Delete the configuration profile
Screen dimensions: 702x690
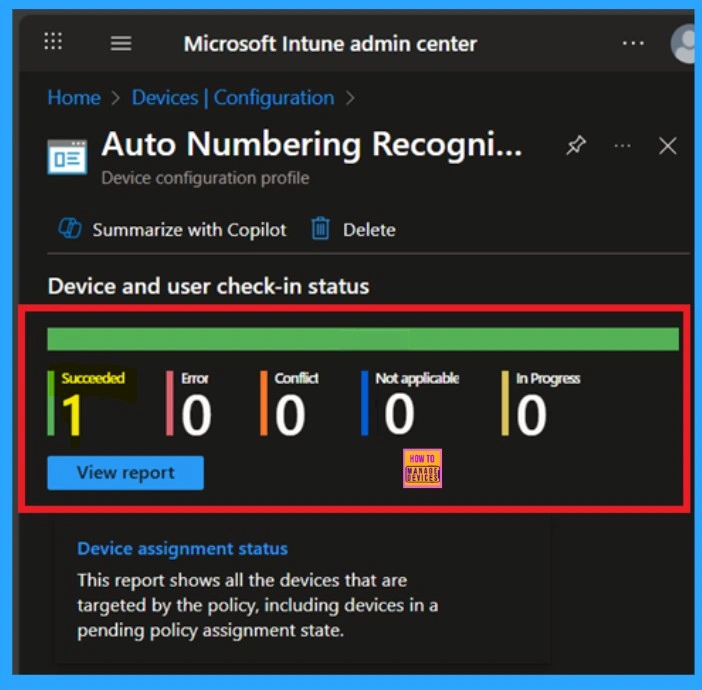point(354,230)
